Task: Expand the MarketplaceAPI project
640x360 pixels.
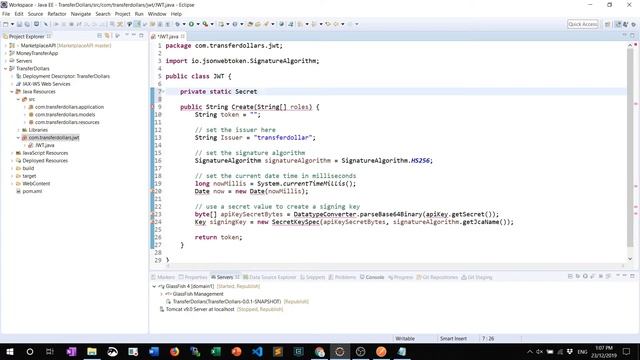Action: pyautogui.click(x=6, y=45)
